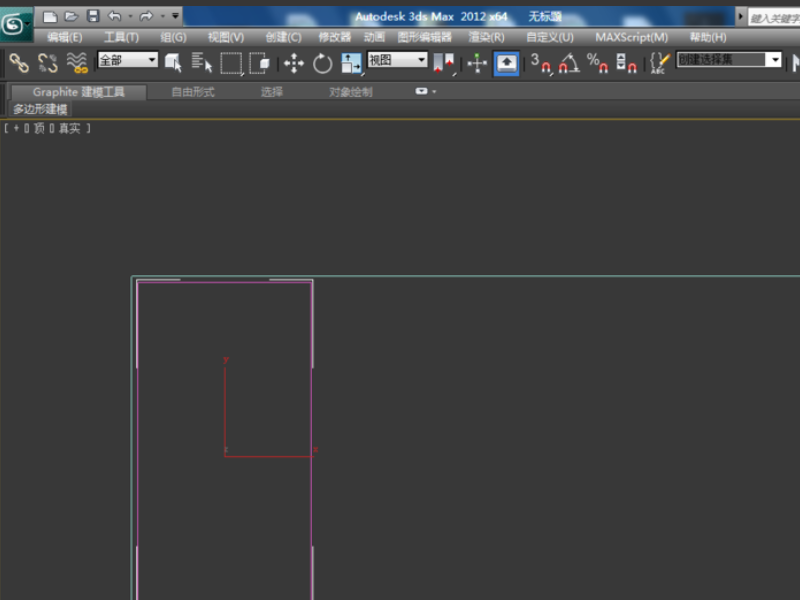Viewport: 800px width, 600px height.
Task: Open a file via quick access toolbar
Action: [x=71, y=17]
